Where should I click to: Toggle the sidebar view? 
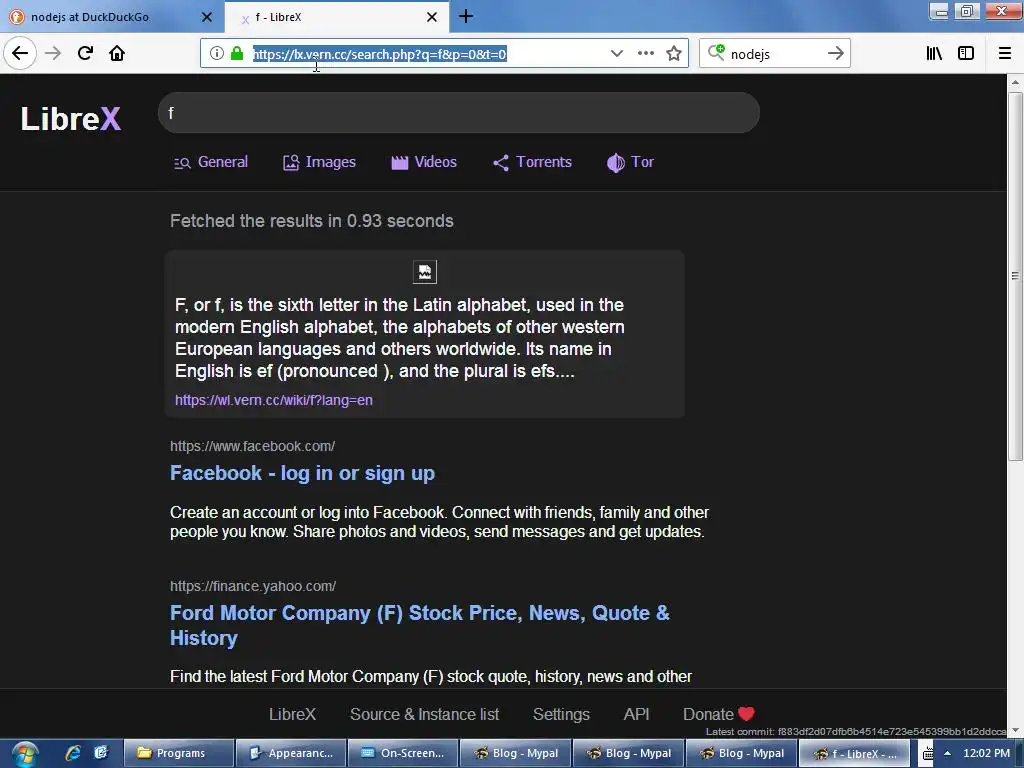tap(966, 54)
